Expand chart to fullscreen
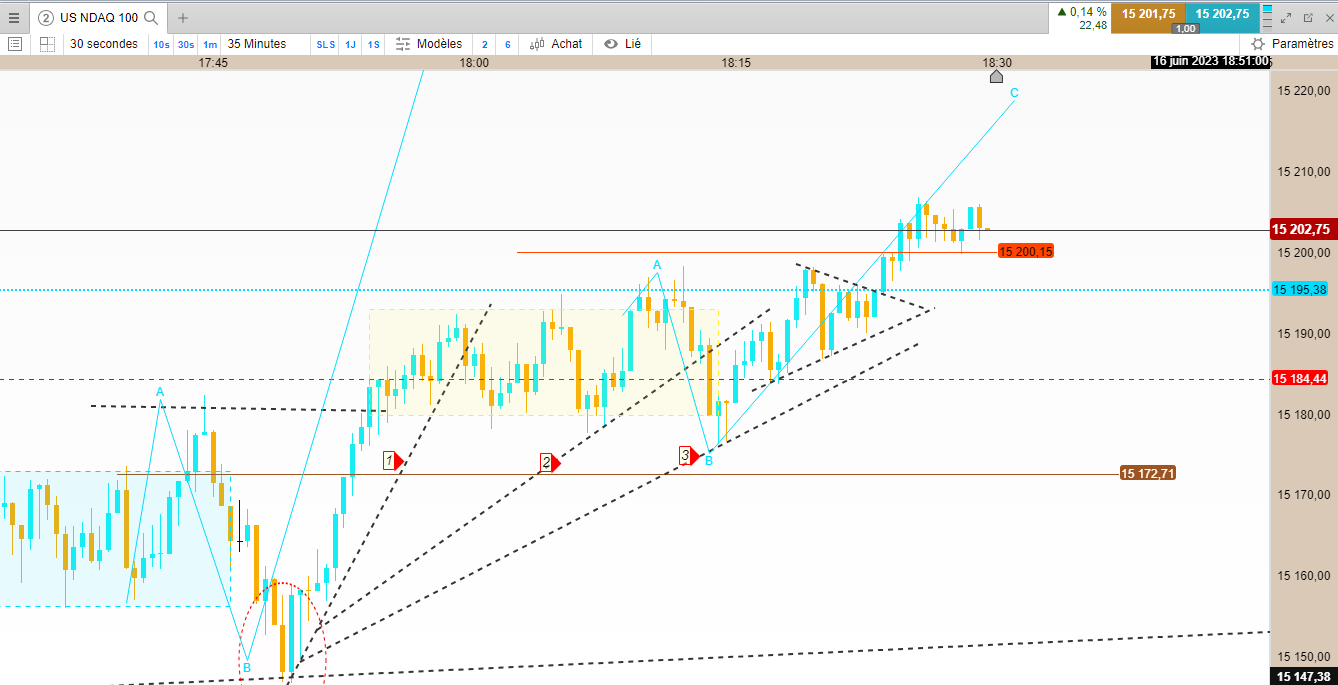The image size is (1338, 685). pyautogui.click(x=1287, y=17)
